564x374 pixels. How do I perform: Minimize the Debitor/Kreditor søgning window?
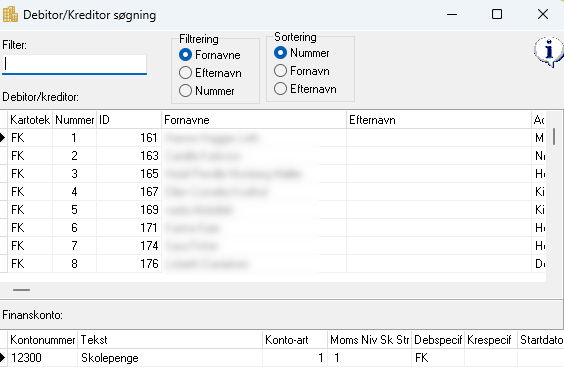pyautogui.click(x=452, y=14)
